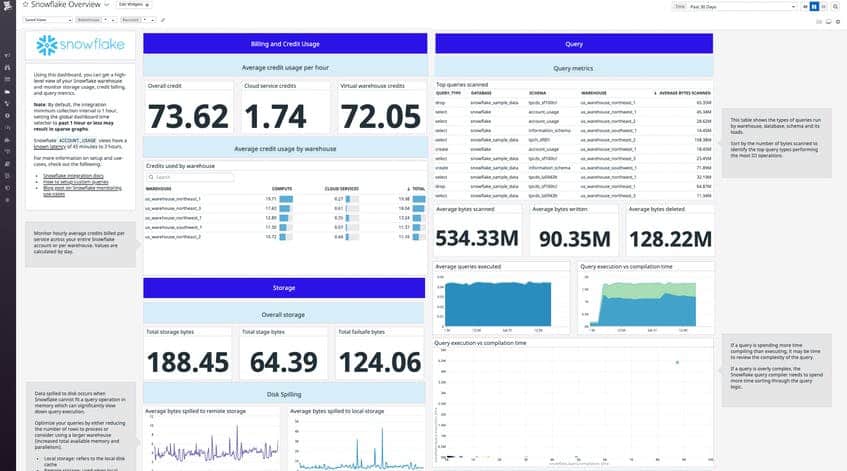This screenshot has width=847, height=471.
Task: Click the Total failsafe bytes value 124.06
Action: (380, 362)
